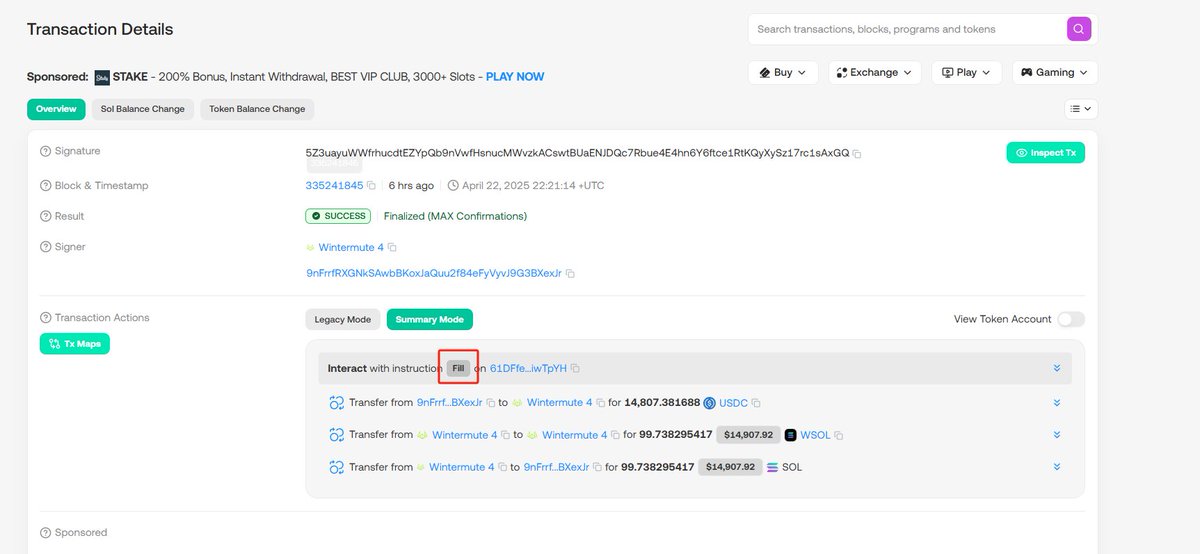The width and height of the screenshot is (1200, 554).
Task: Click the clock icon beside the timestamp
Action: (x=453, y=186)
